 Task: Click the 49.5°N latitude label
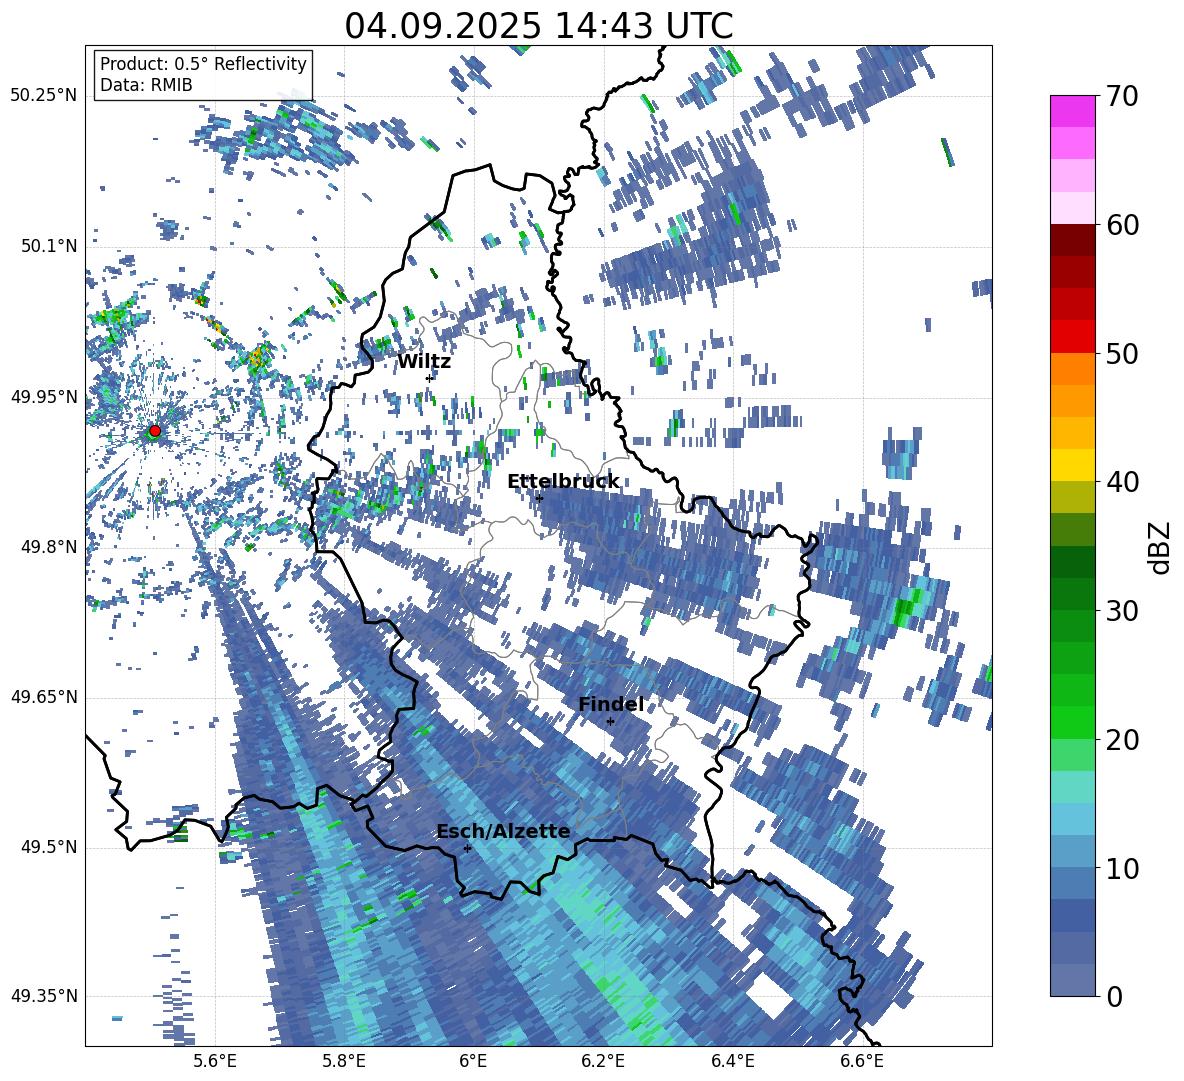pyautogui.click(x=48, y=847)
